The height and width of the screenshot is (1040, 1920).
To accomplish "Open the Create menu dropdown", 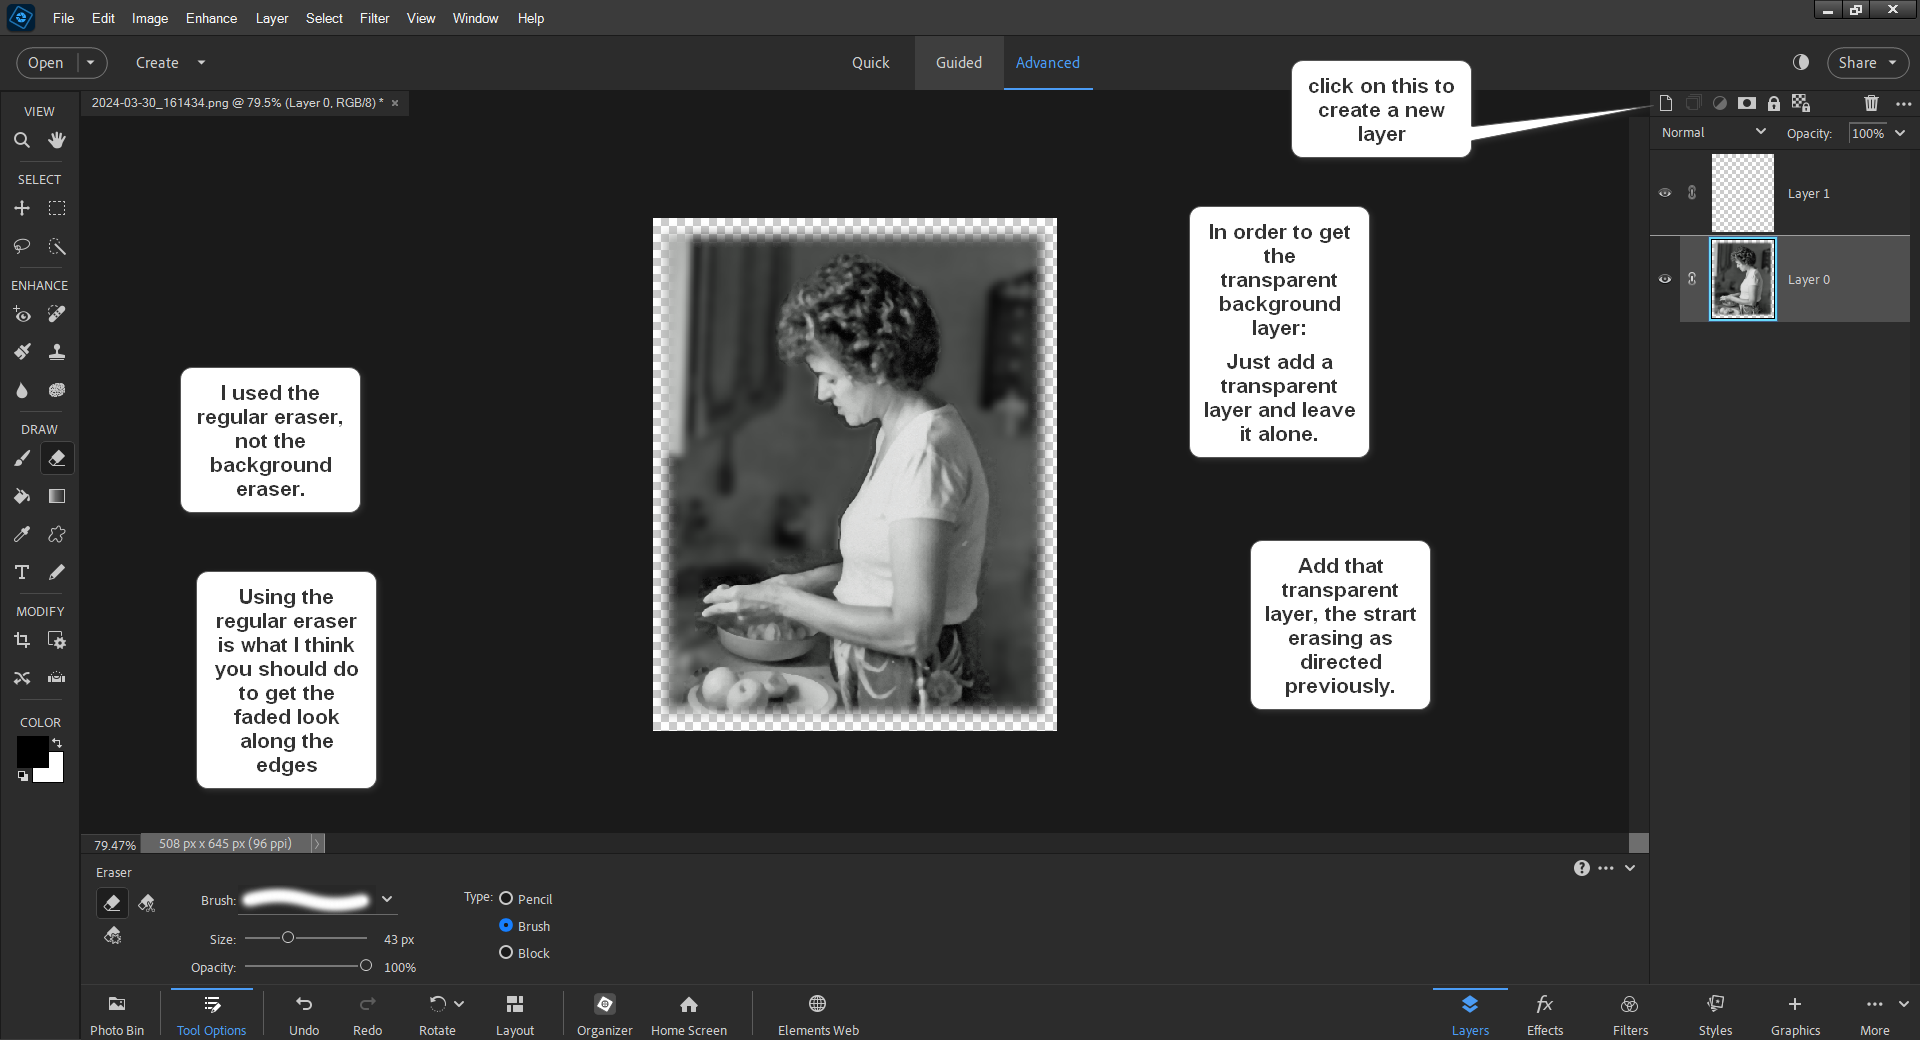I will click(170, 62).
